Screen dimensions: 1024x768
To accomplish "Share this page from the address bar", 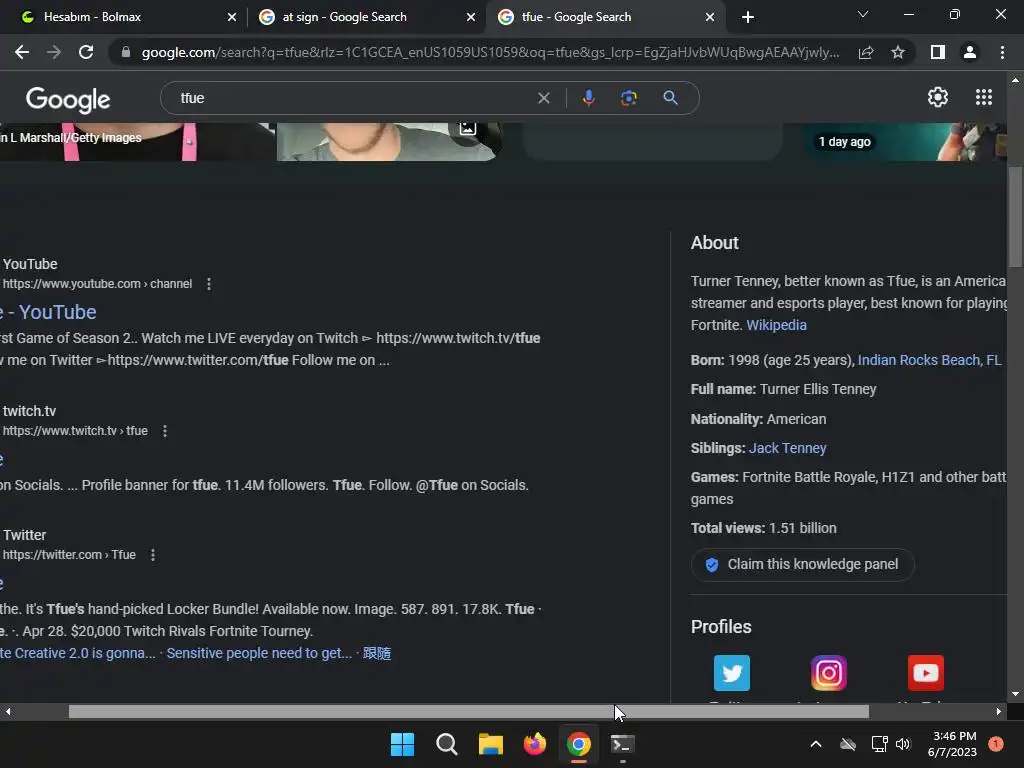I will (x=866, y=52).
